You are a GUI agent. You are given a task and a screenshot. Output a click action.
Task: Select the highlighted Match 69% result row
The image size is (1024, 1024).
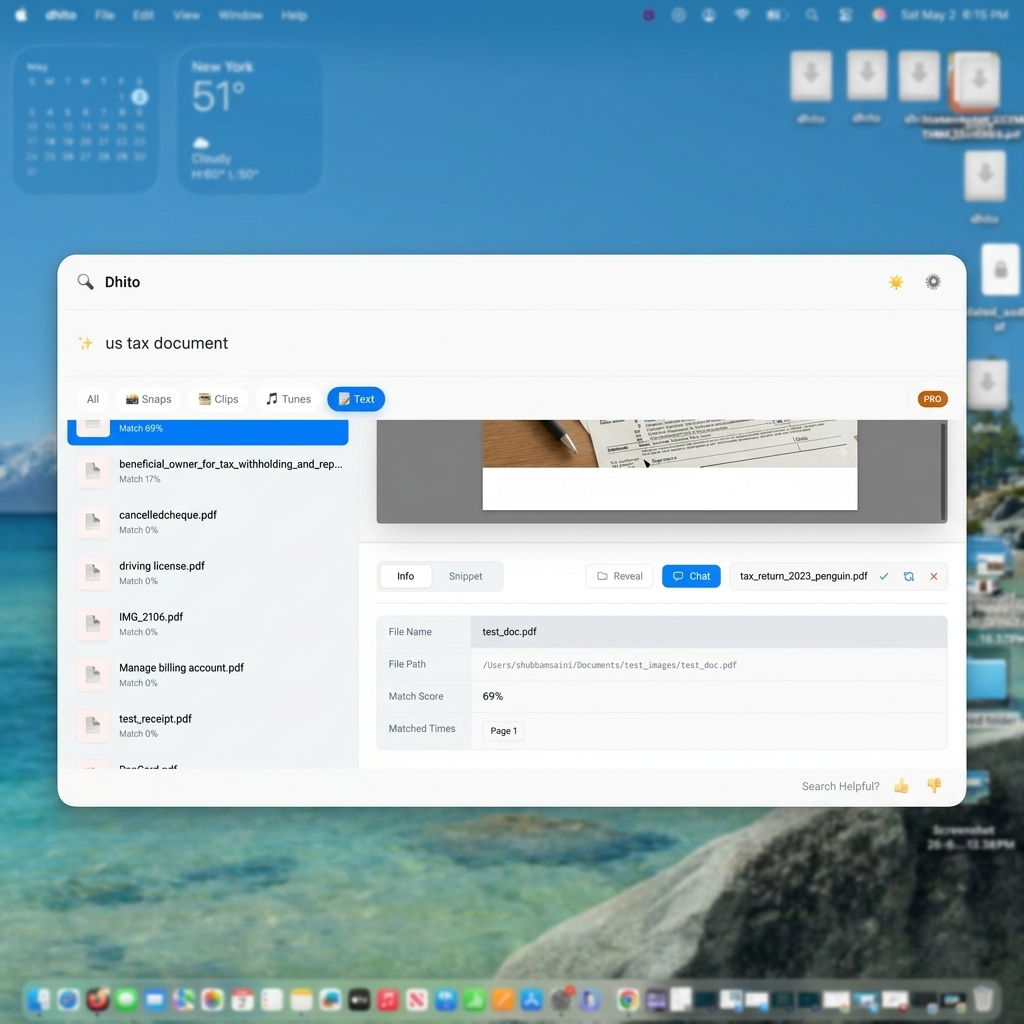click(208, 432)
